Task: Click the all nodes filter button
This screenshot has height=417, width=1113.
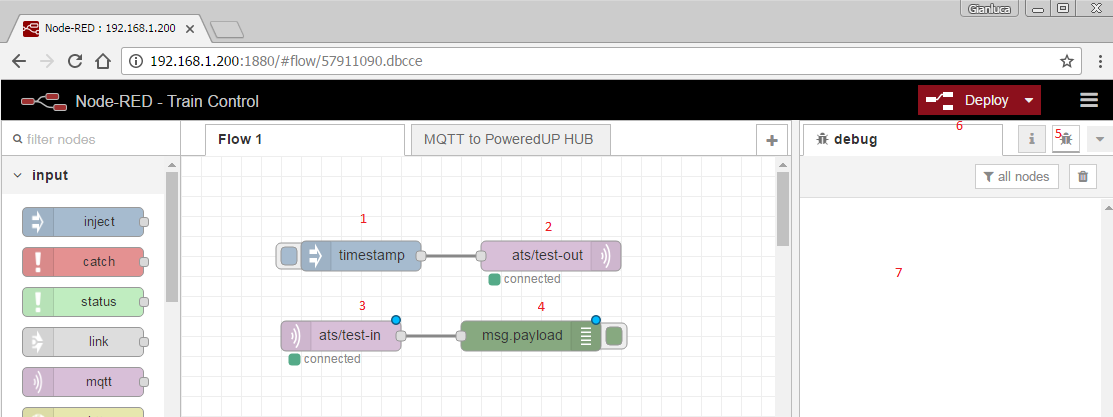Action: point(1017,176)
